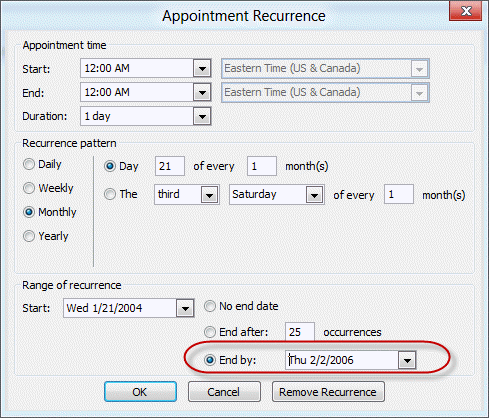Expand the Duration dropdown
The image size is (489, 418).
(x=202, y=117)
